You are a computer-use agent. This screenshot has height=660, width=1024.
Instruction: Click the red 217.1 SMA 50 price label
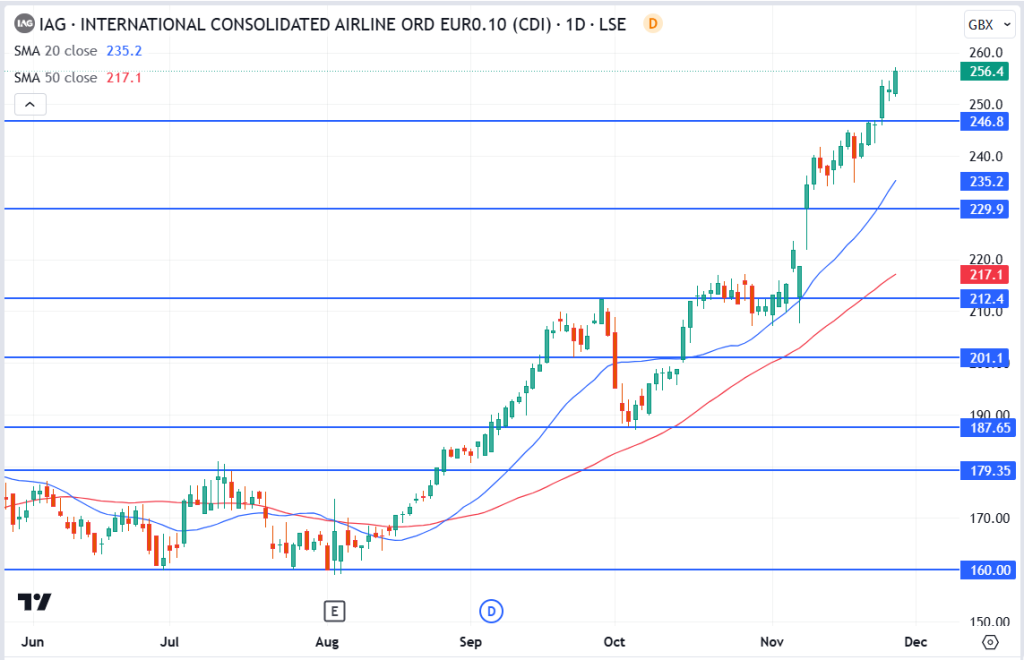[x=980, y=274]
